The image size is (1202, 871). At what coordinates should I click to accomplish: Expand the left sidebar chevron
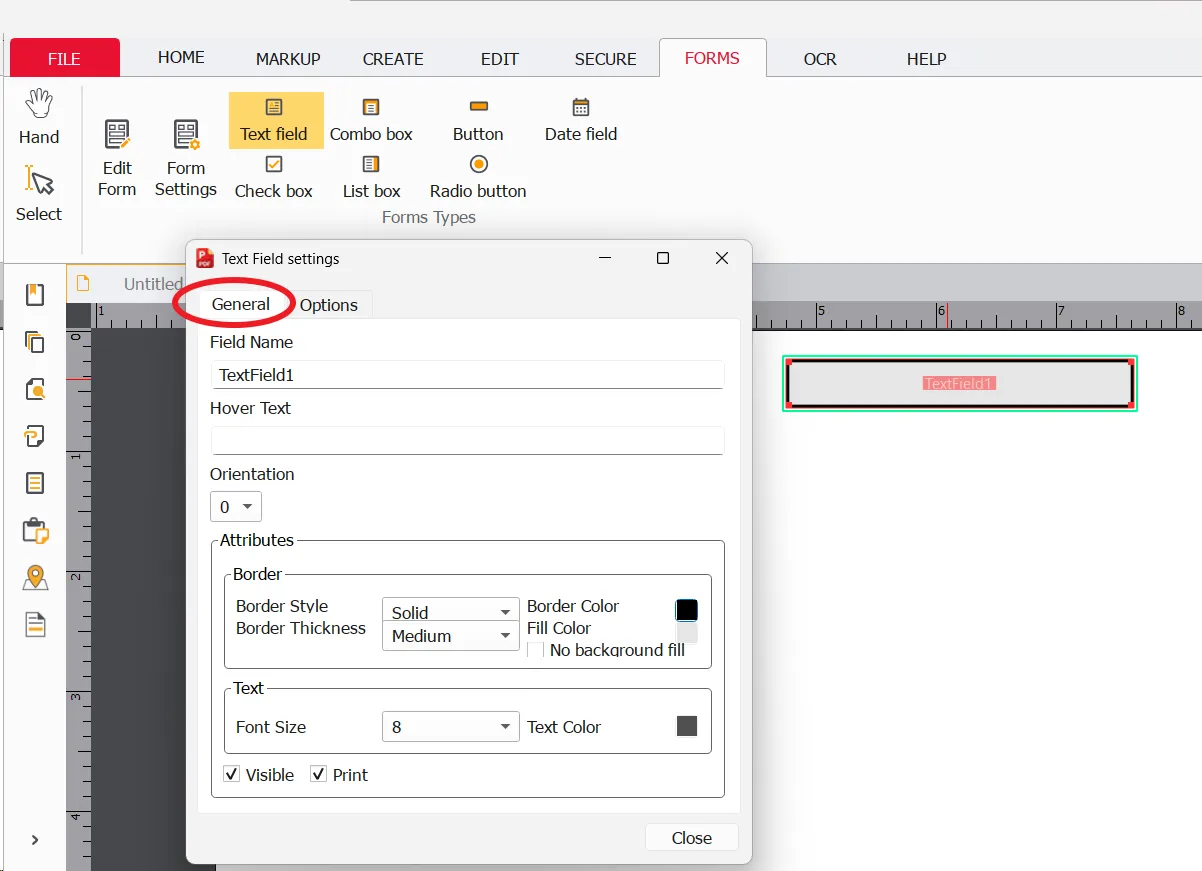[35, 840]
